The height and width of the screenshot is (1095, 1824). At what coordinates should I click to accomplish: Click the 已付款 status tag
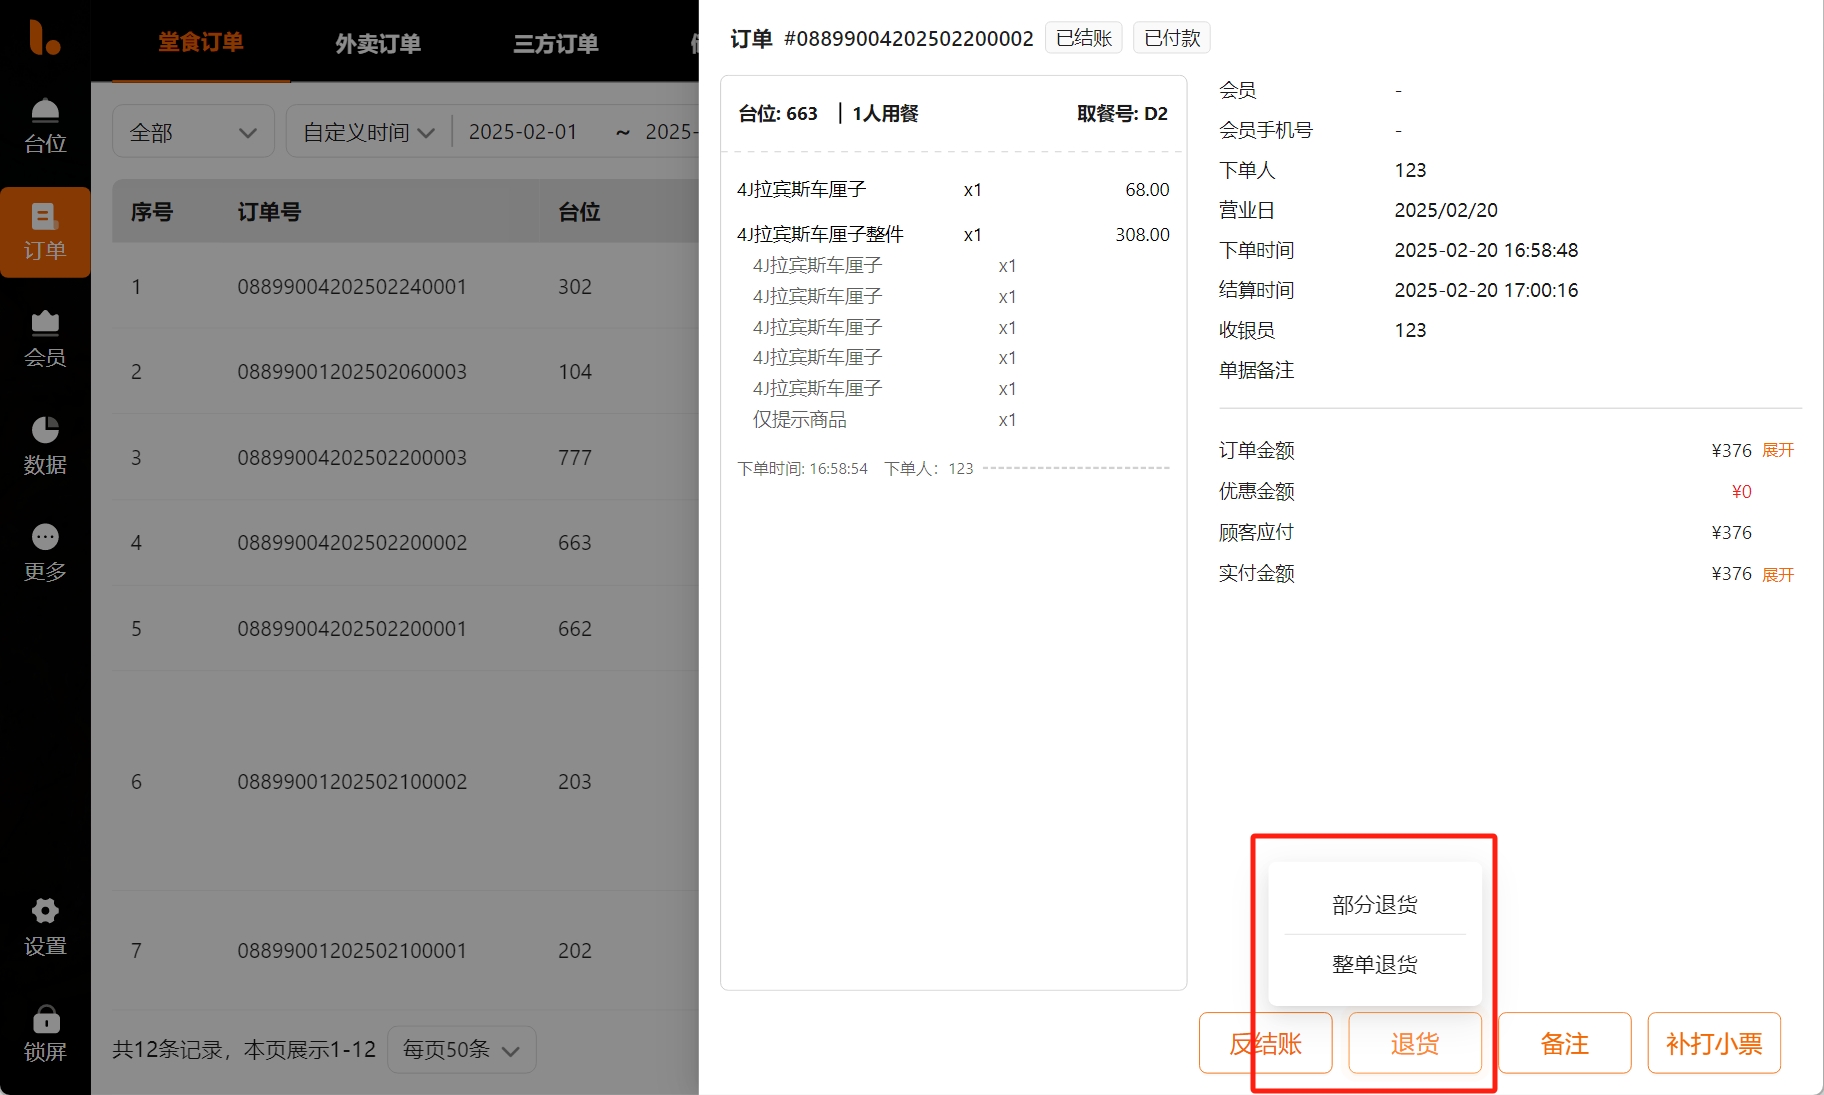point(1172,38)
